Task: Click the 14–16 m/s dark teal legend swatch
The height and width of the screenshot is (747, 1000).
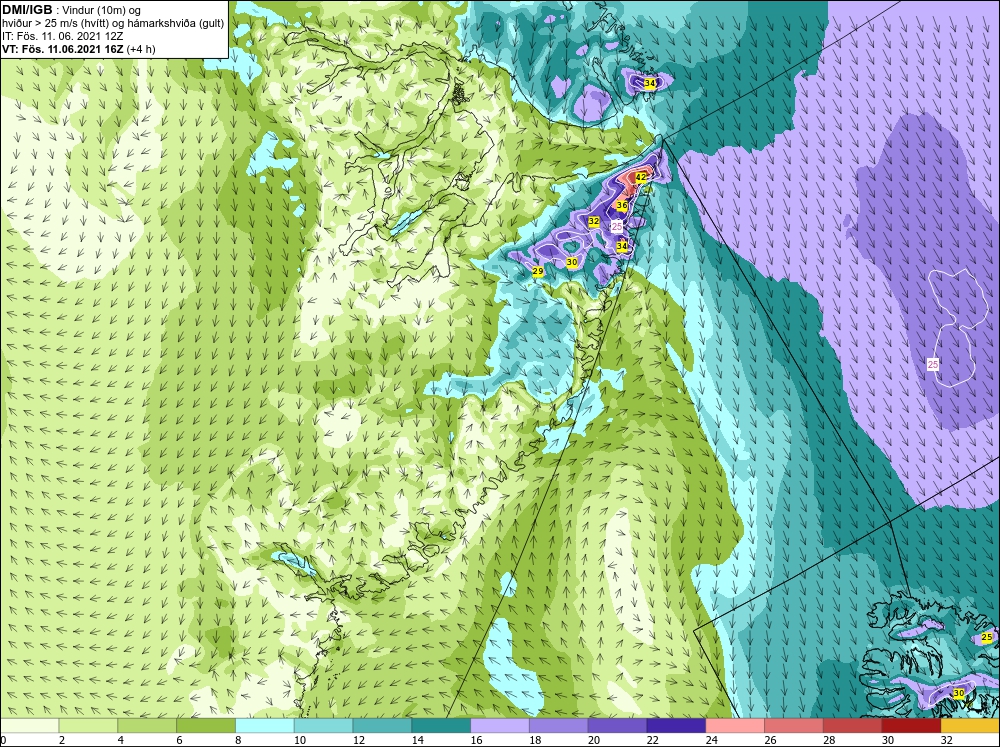Action: pyautogui.click(x=441, y=725)
